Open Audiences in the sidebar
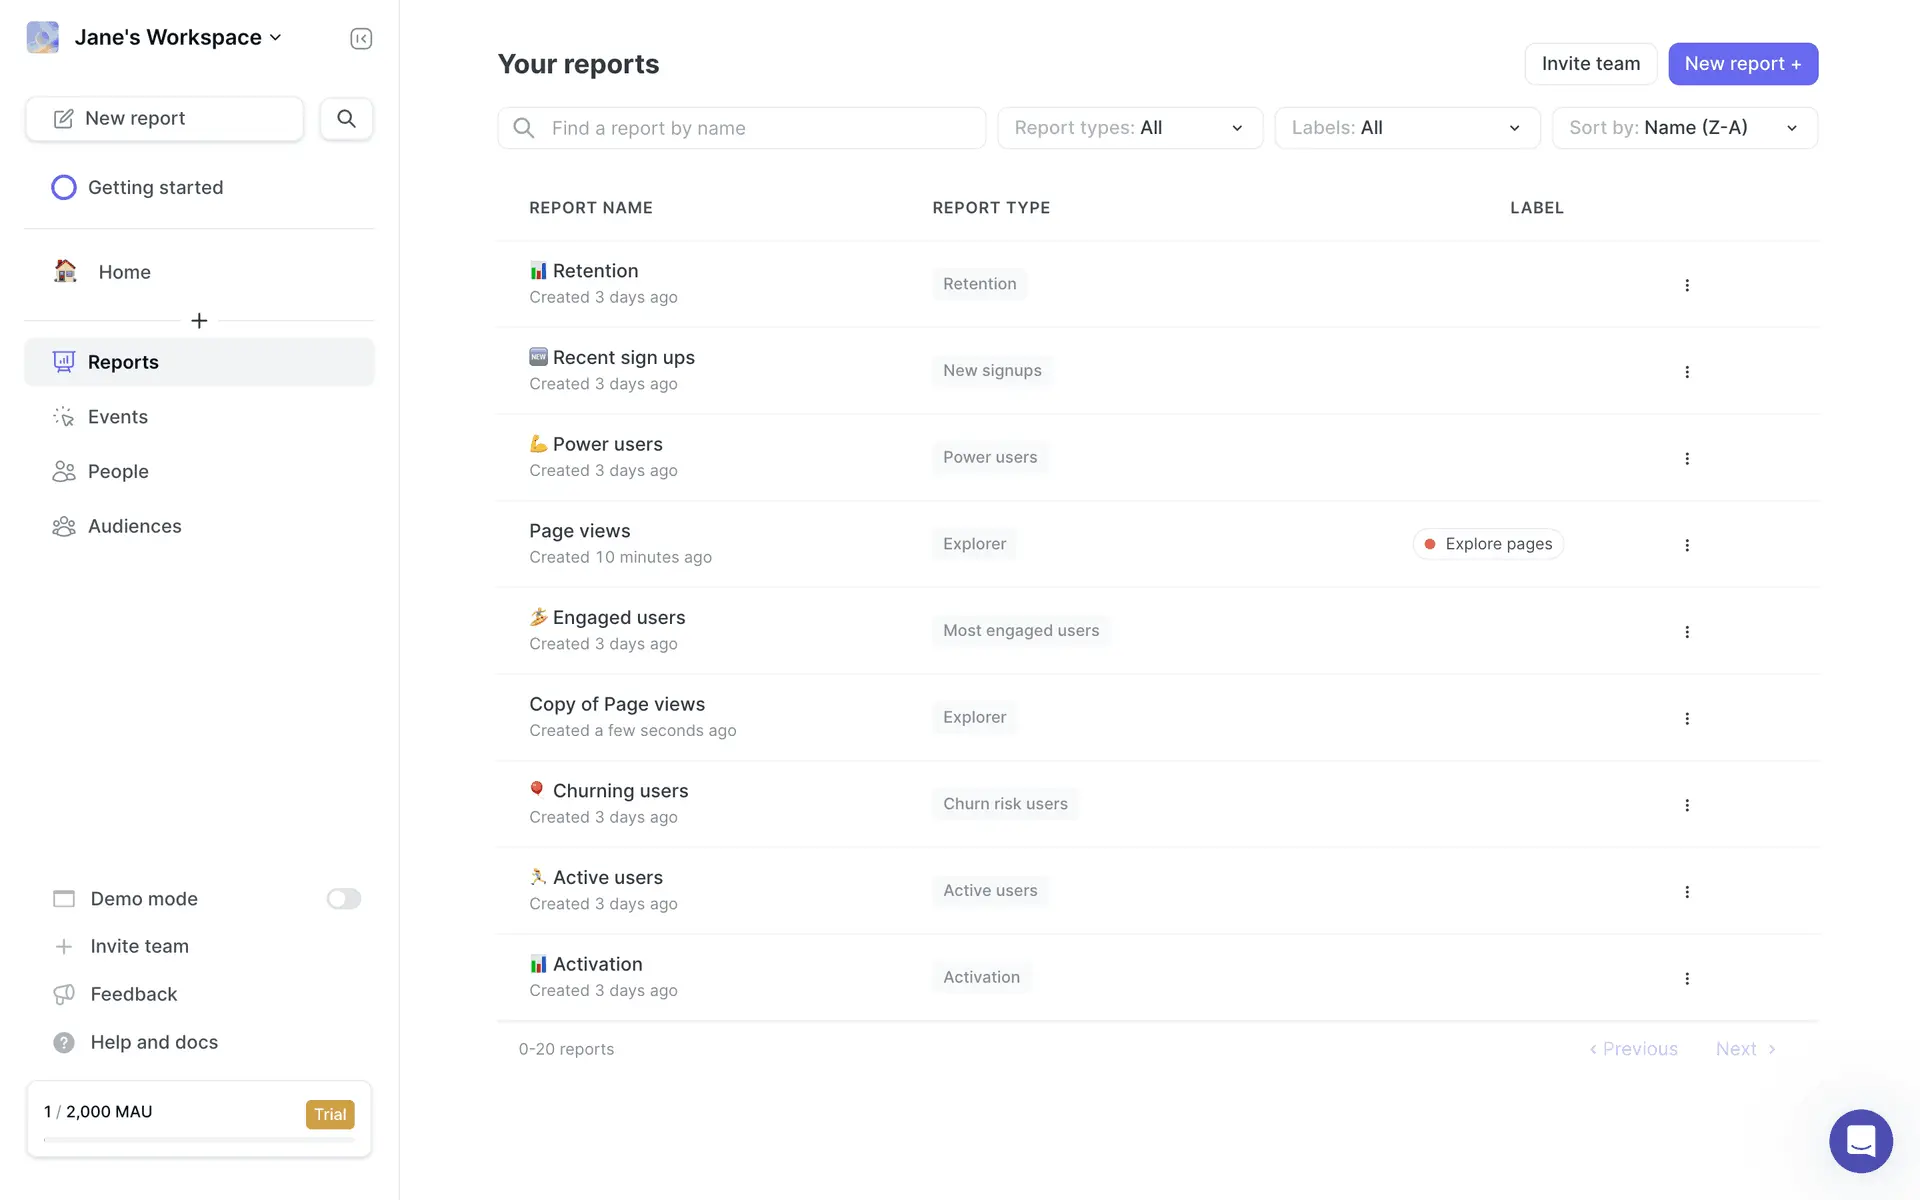The width and height of the screenshot is (1920, 1200). click(x=134, y=526)
